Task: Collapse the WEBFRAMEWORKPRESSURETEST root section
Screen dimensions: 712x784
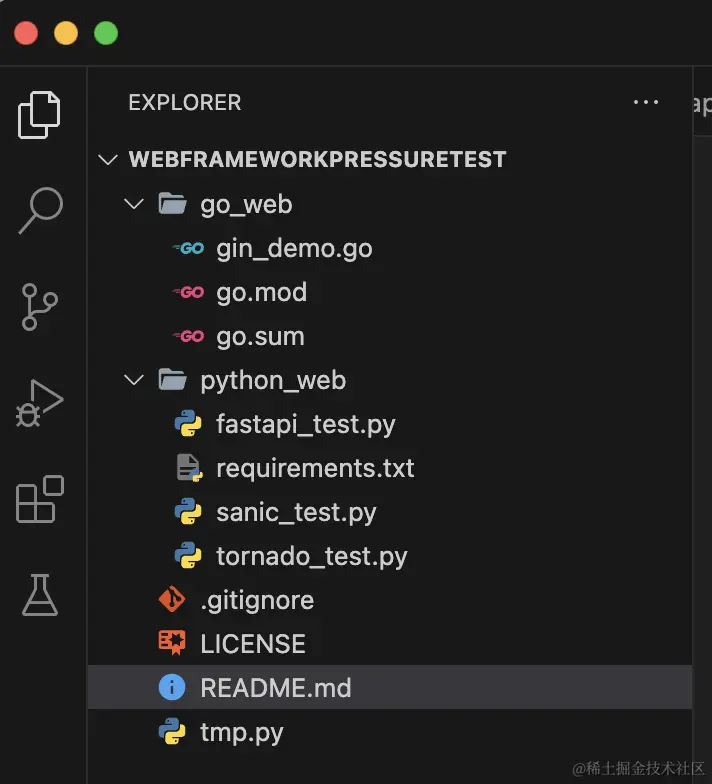Action: pyautogui.click(x=109, y=160)
